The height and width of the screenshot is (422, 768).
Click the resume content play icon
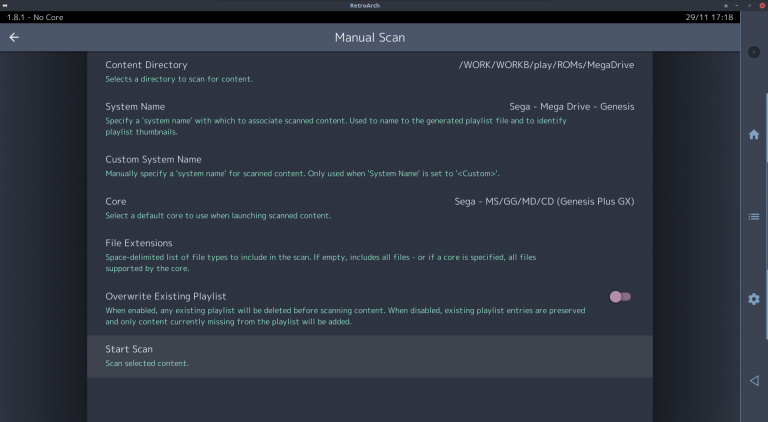(754, 51)
